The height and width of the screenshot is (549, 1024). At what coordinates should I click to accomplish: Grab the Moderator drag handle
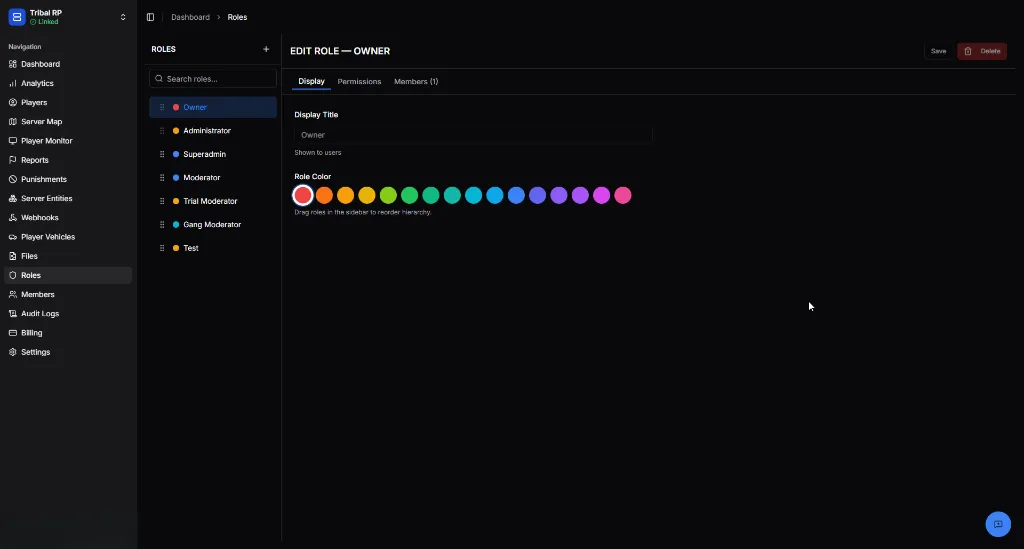pos(162,178)
